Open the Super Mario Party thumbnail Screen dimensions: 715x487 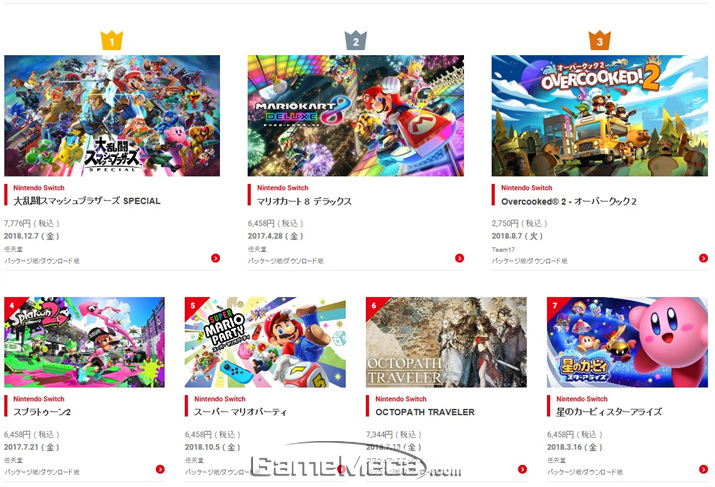265,342
